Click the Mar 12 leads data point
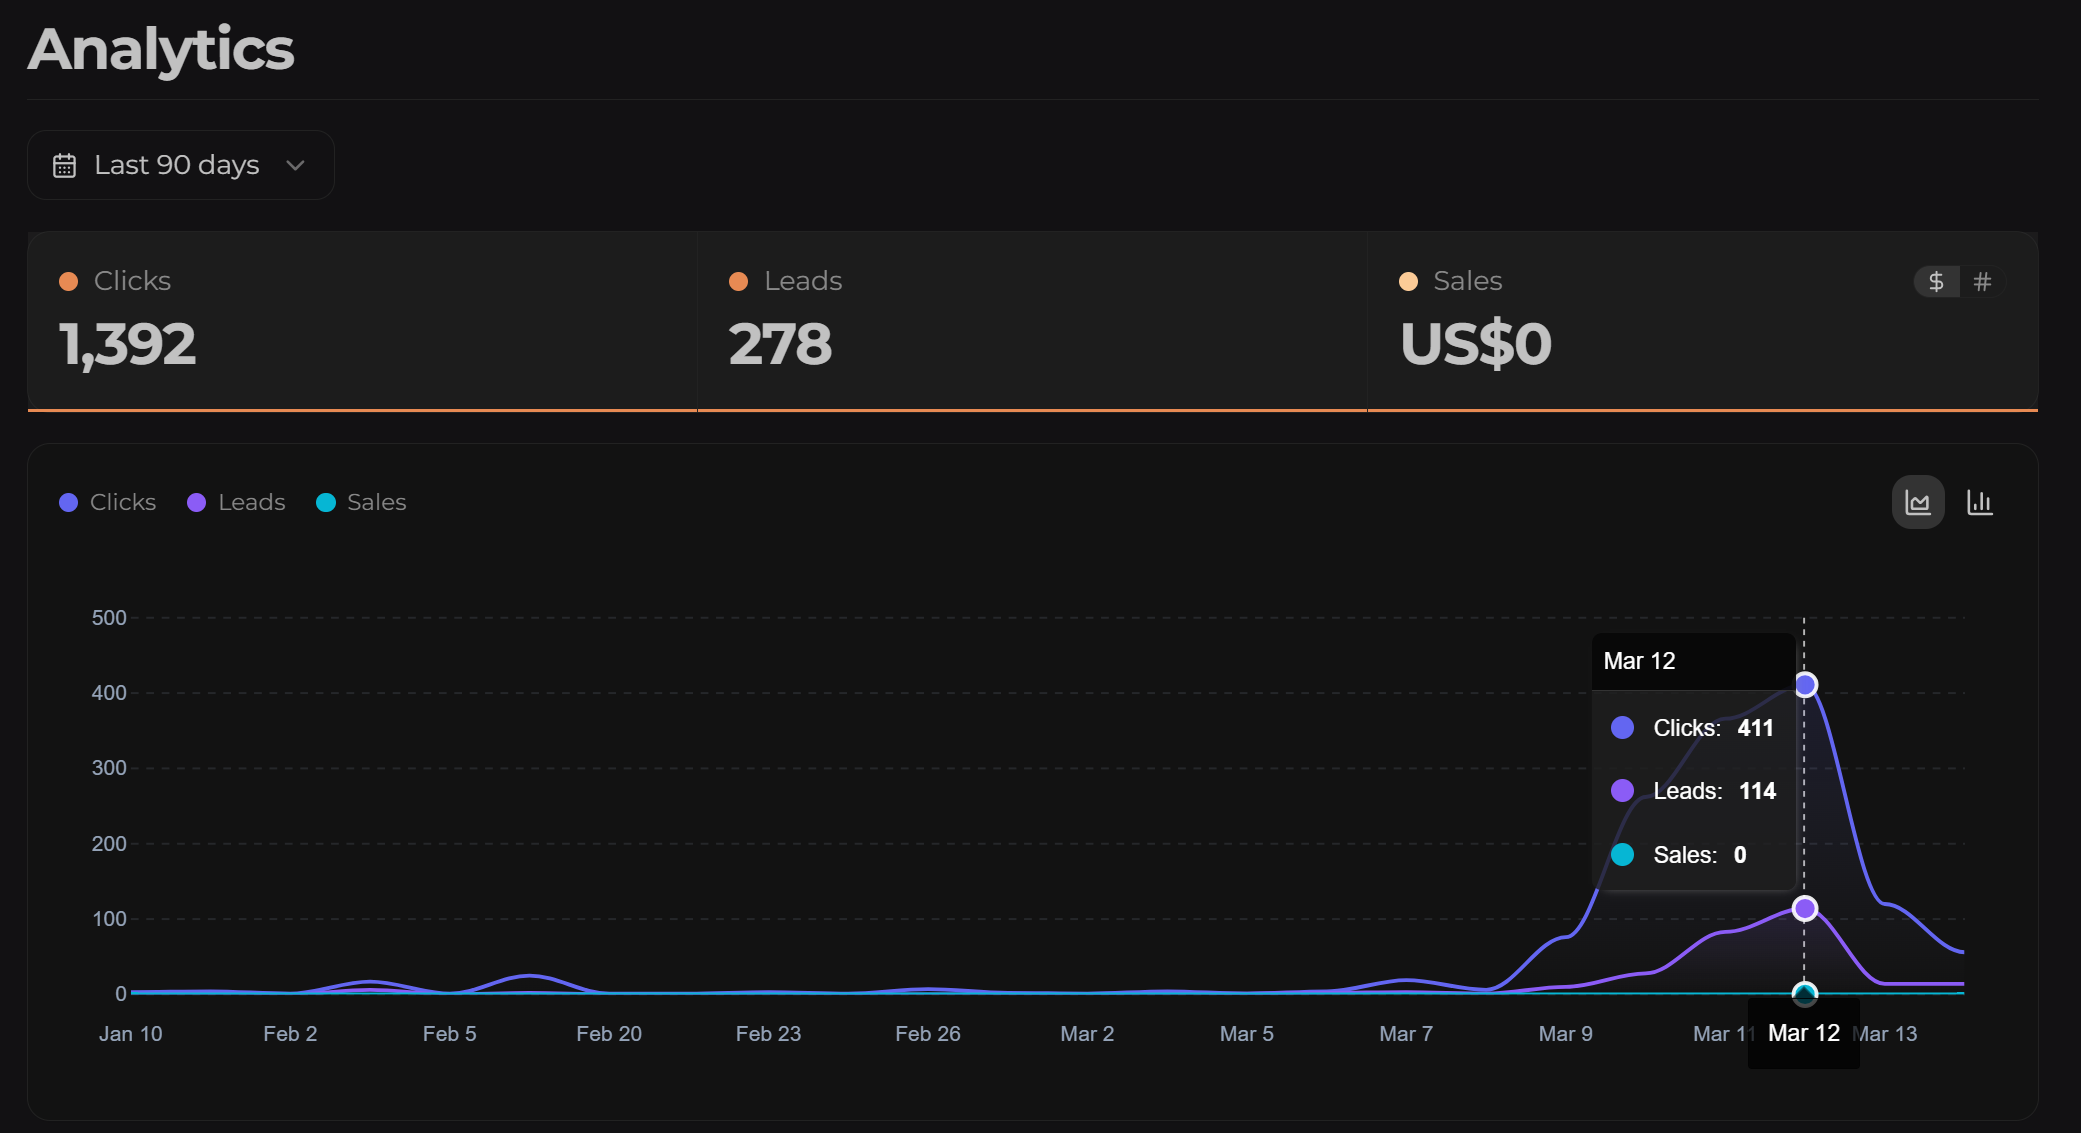 [x=1805, y=909]
